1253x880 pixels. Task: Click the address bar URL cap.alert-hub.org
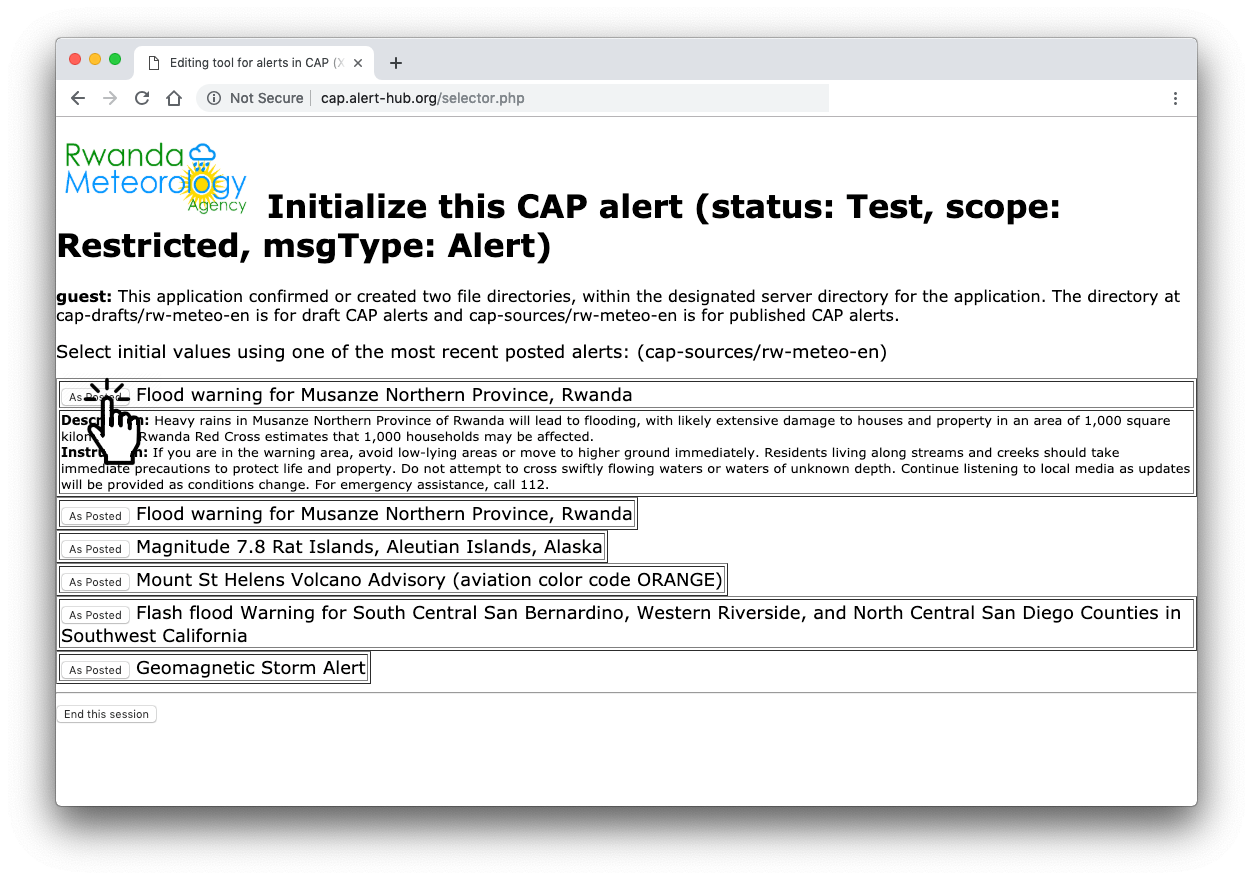[422, 98]
